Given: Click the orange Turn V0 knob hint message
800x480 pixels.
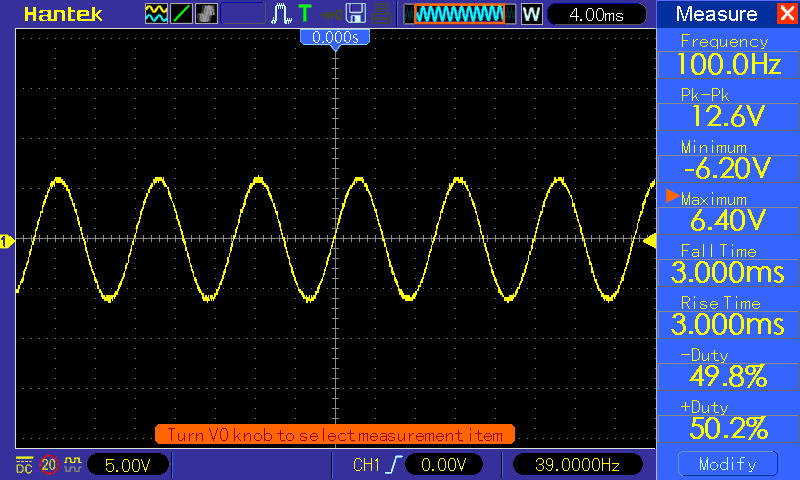Looking at the screenshot, I should coord(335,435).
